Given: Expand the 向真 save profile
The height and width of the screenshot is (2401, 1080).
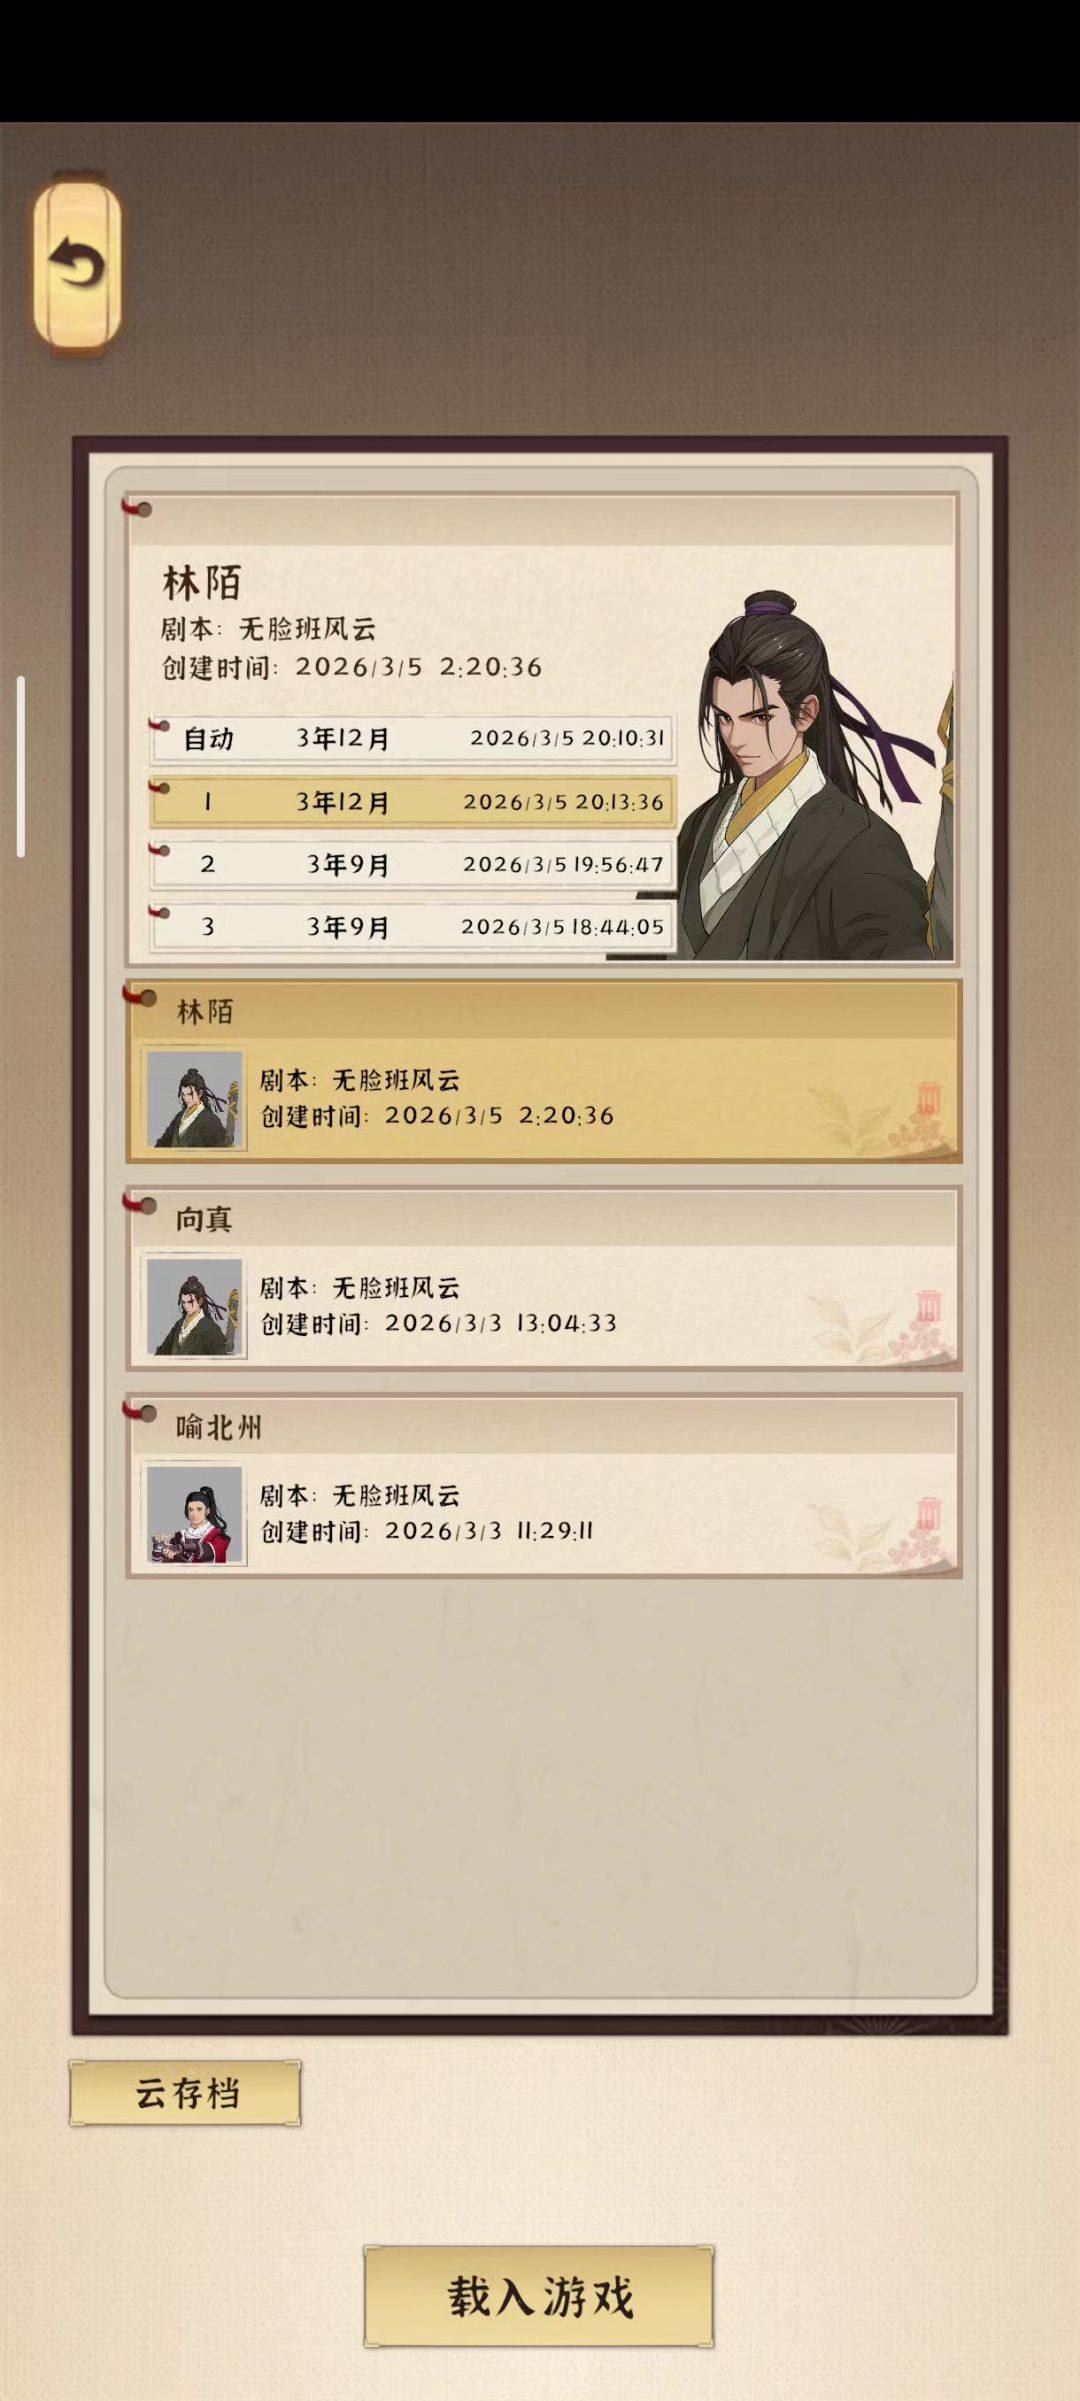Looking at the screenshot, I should 543,1278.
